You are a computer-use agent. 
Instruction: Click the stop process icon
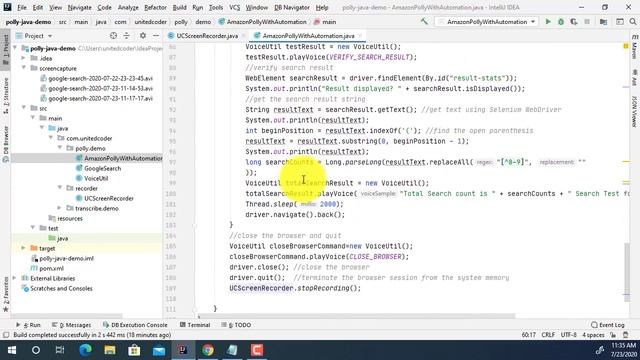[587, 22]
